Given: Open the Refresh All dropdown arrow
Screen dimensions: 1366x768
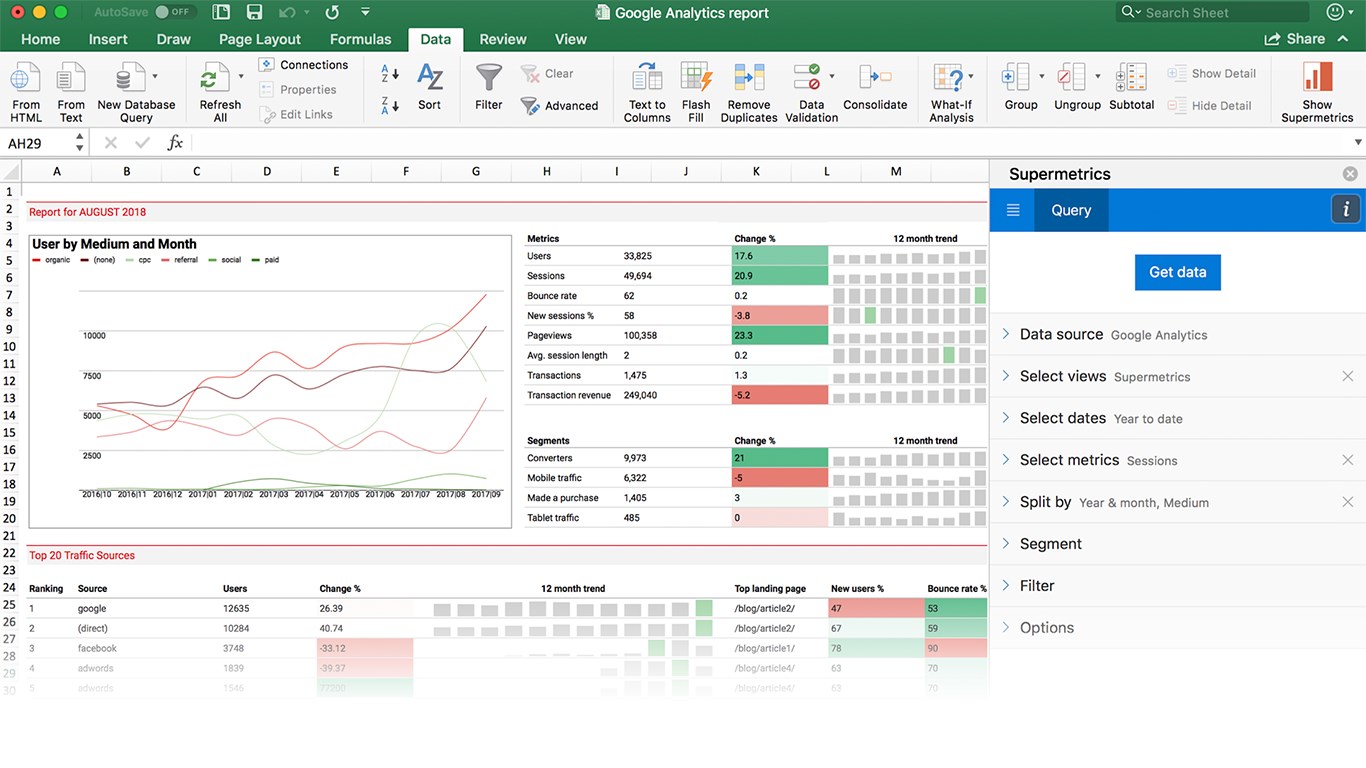Looking at the screenshot, I should pyautogui.click(x=241, y=76).
